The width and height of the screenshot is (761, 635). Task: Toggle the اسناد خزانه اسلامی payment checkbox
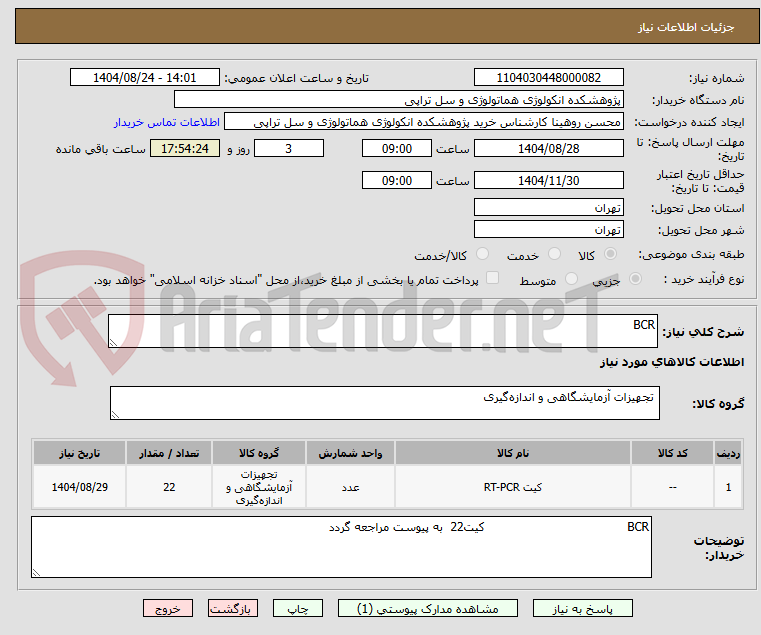(493, 278)
